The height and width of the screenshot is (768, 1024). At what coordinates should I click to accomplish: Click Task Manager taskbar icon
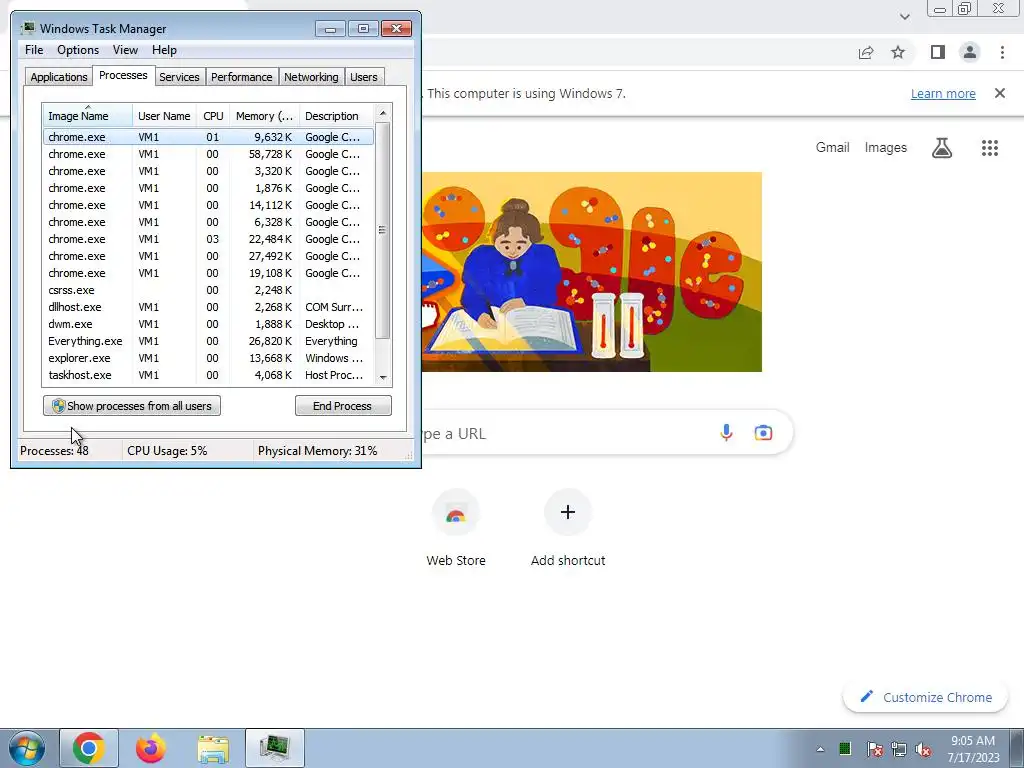275,748
